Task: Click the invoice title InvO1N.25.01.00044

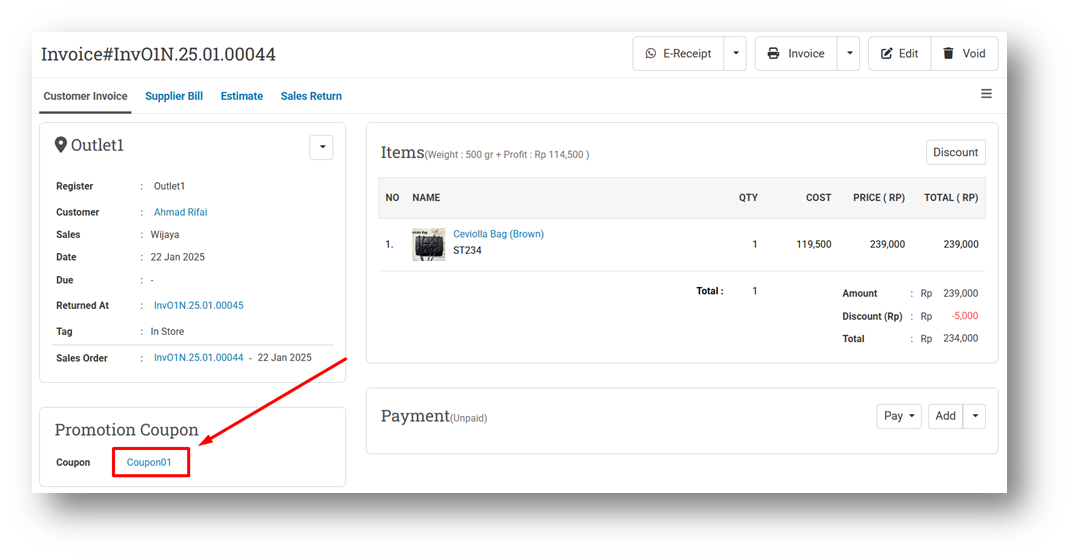Action: (x=159, y=54)
